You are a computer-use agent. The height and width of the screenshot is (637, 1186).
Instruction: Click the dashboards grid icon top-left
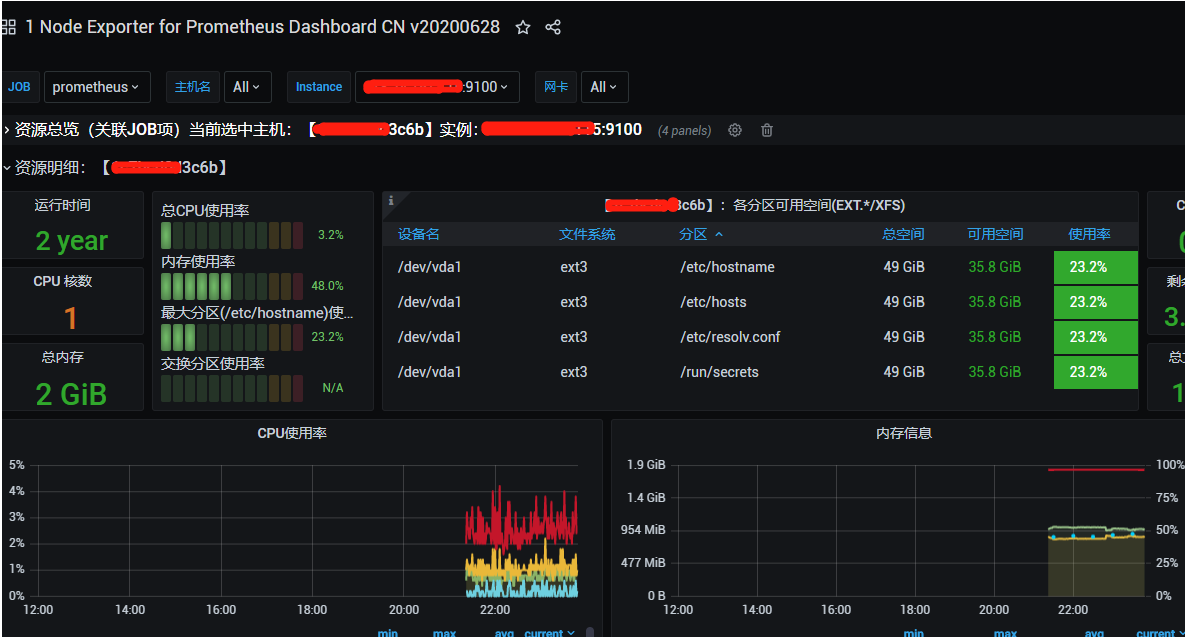point(10,27)
